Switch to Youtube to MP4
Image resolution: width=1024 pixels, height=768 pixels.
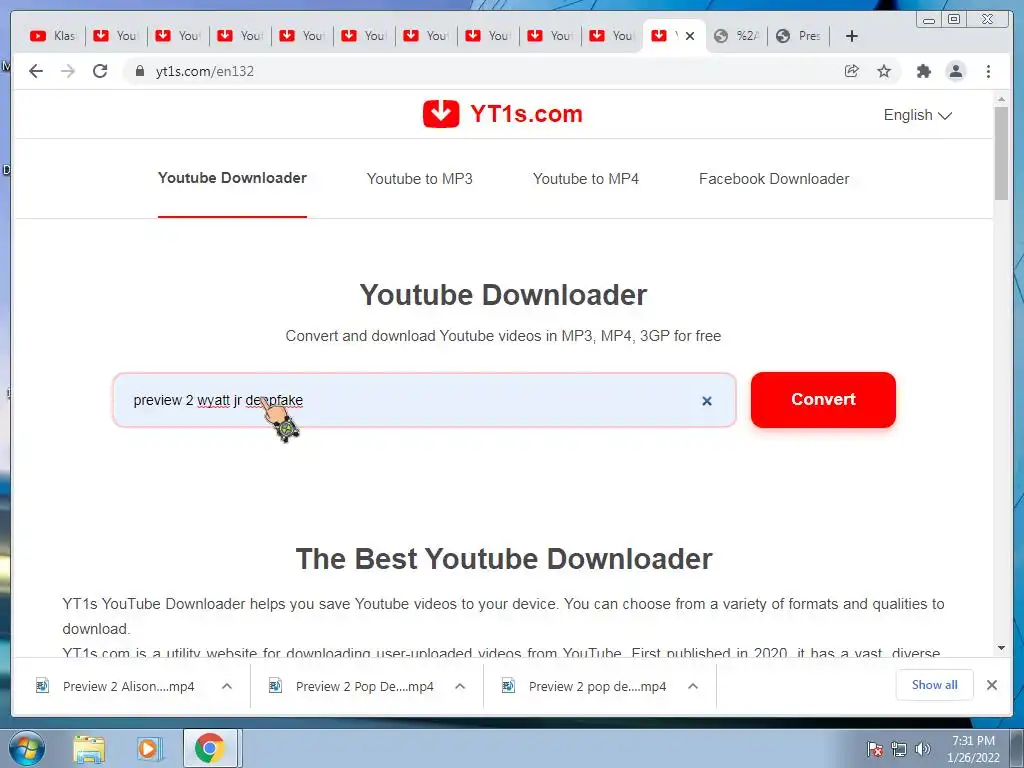click(x=586, y=179)
